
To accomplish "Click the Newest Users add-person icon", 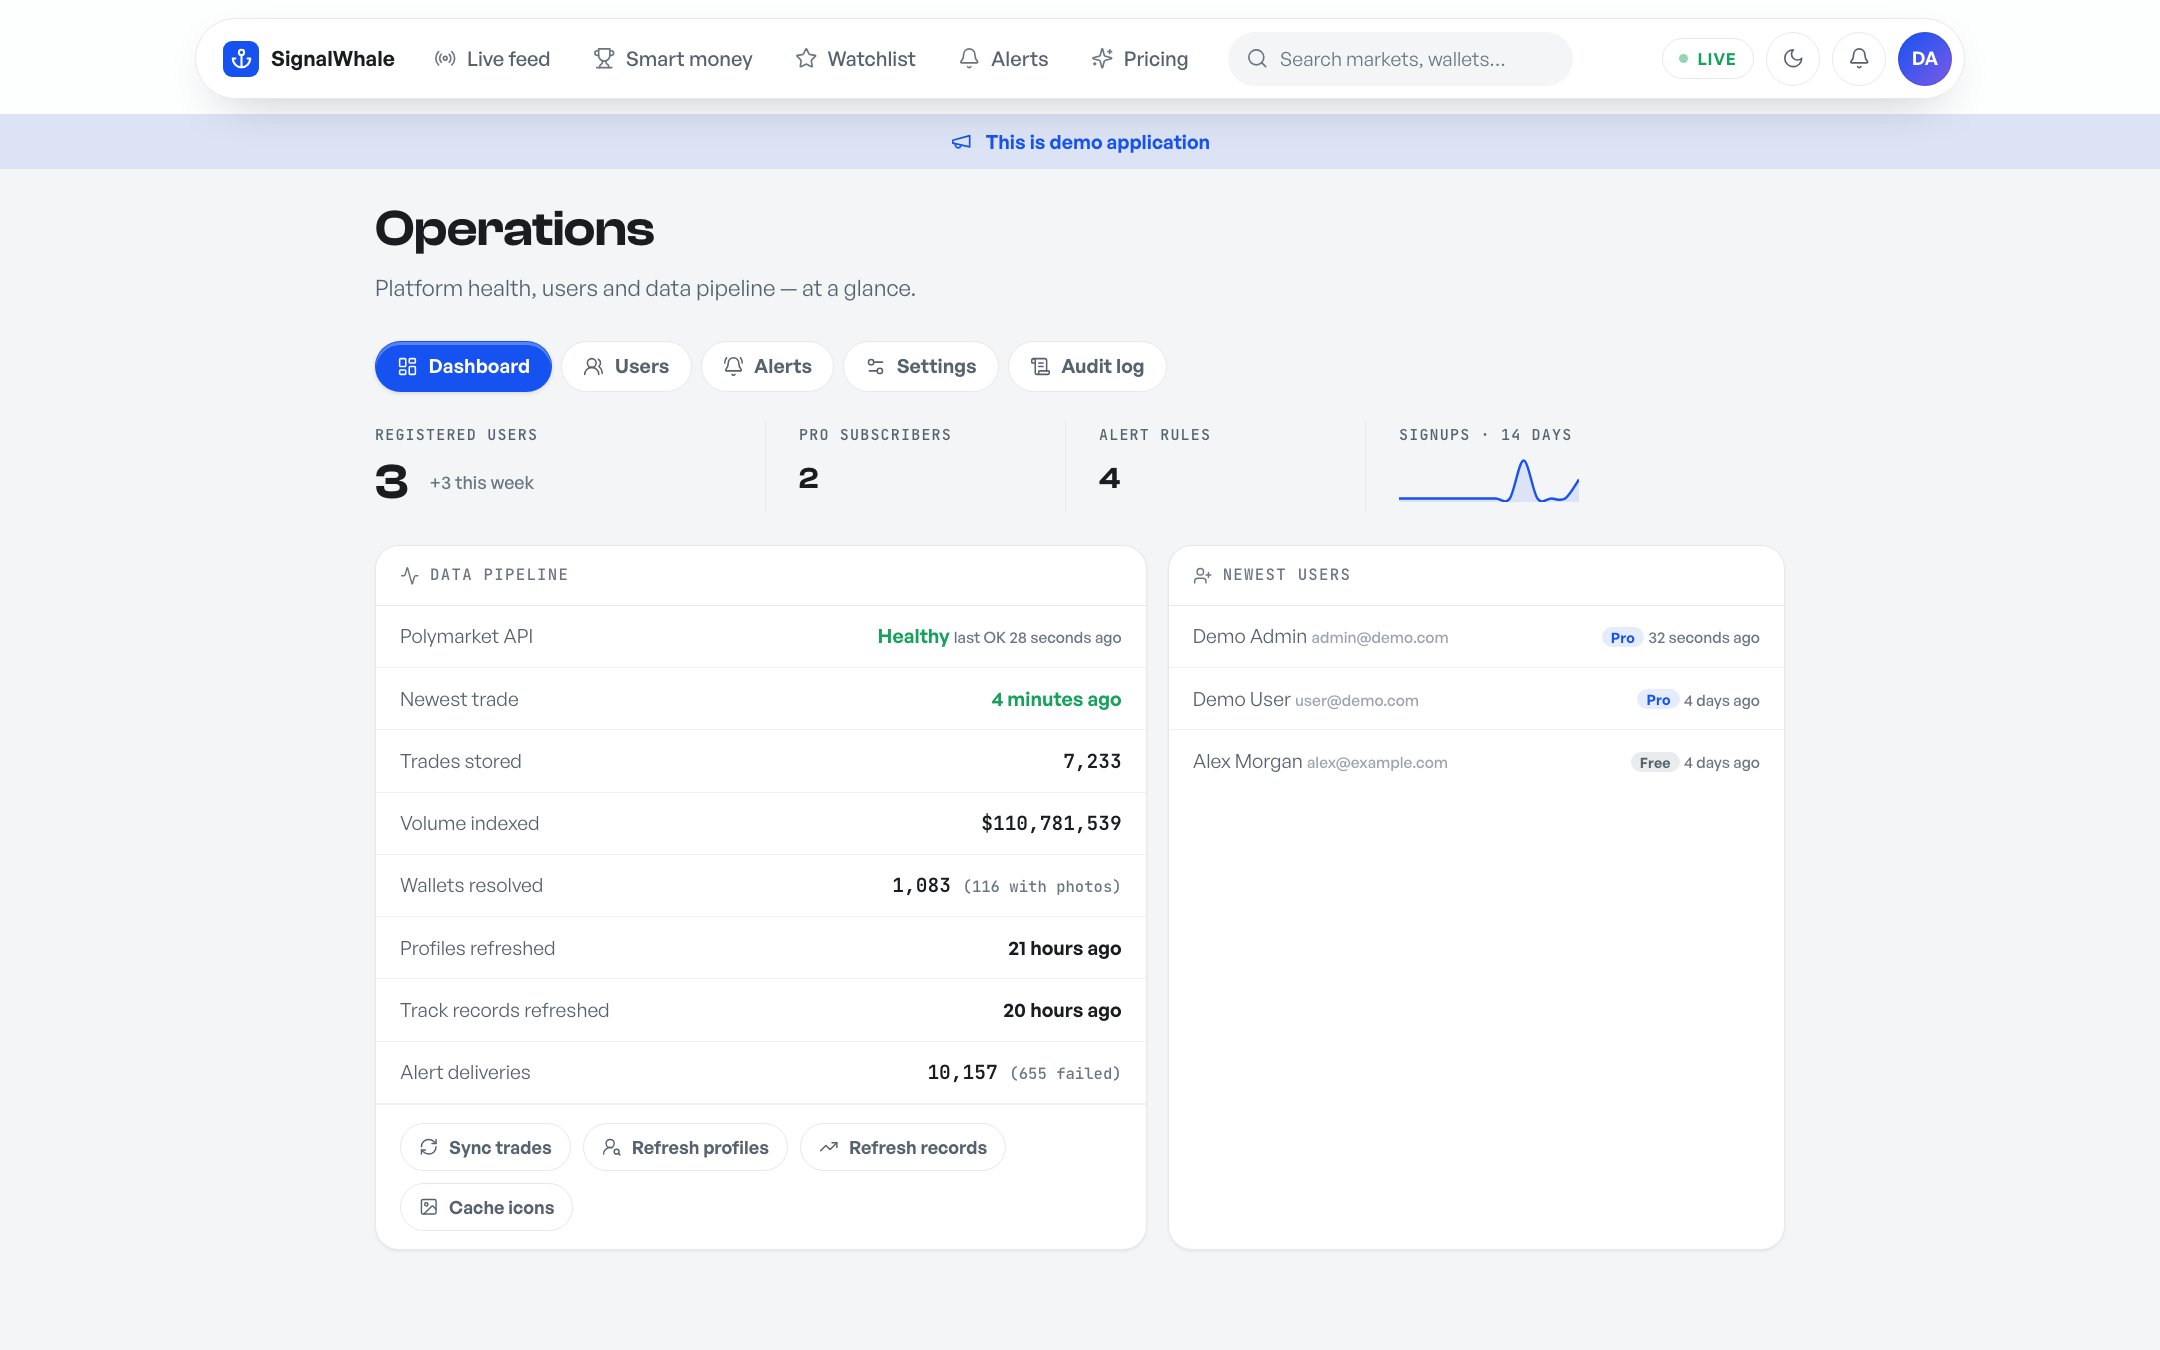I will pos(1203,575).
